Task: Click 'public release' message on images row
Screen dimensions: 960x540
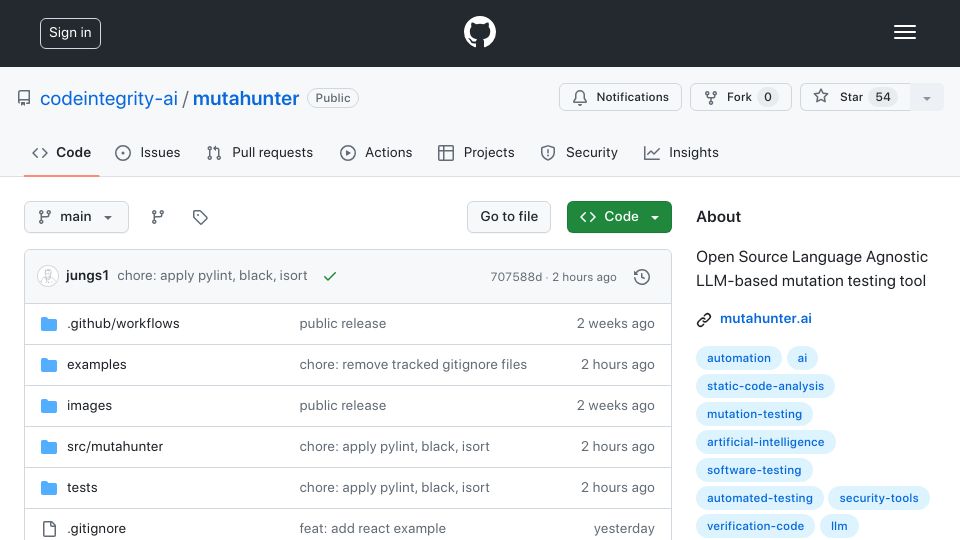Action: click(342, 405)
